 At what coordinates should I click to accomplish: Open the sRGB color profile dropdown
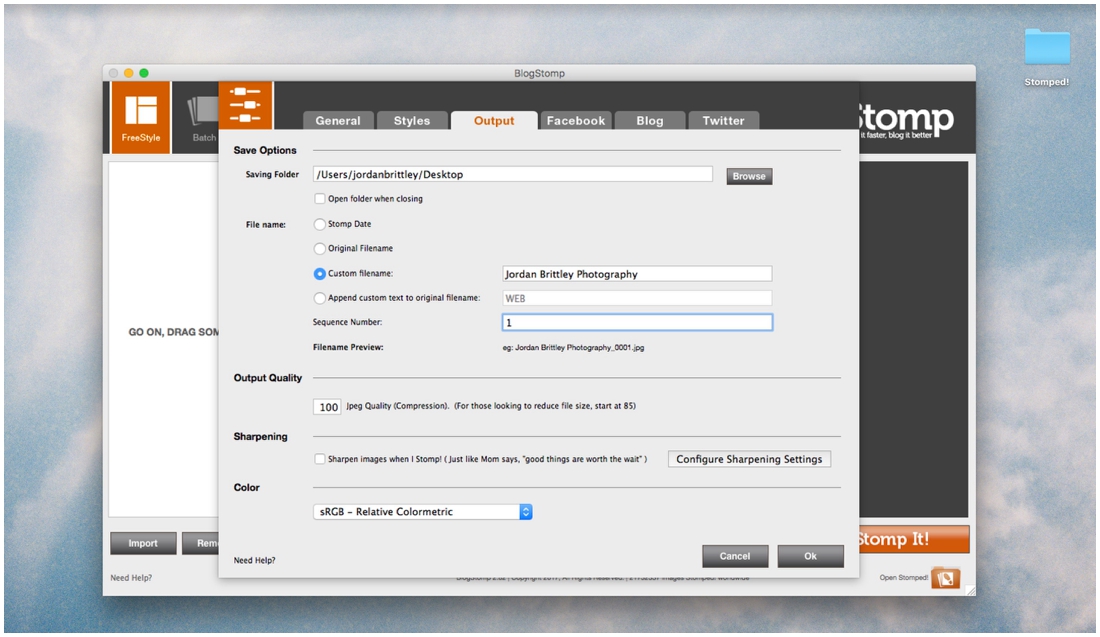422,511
